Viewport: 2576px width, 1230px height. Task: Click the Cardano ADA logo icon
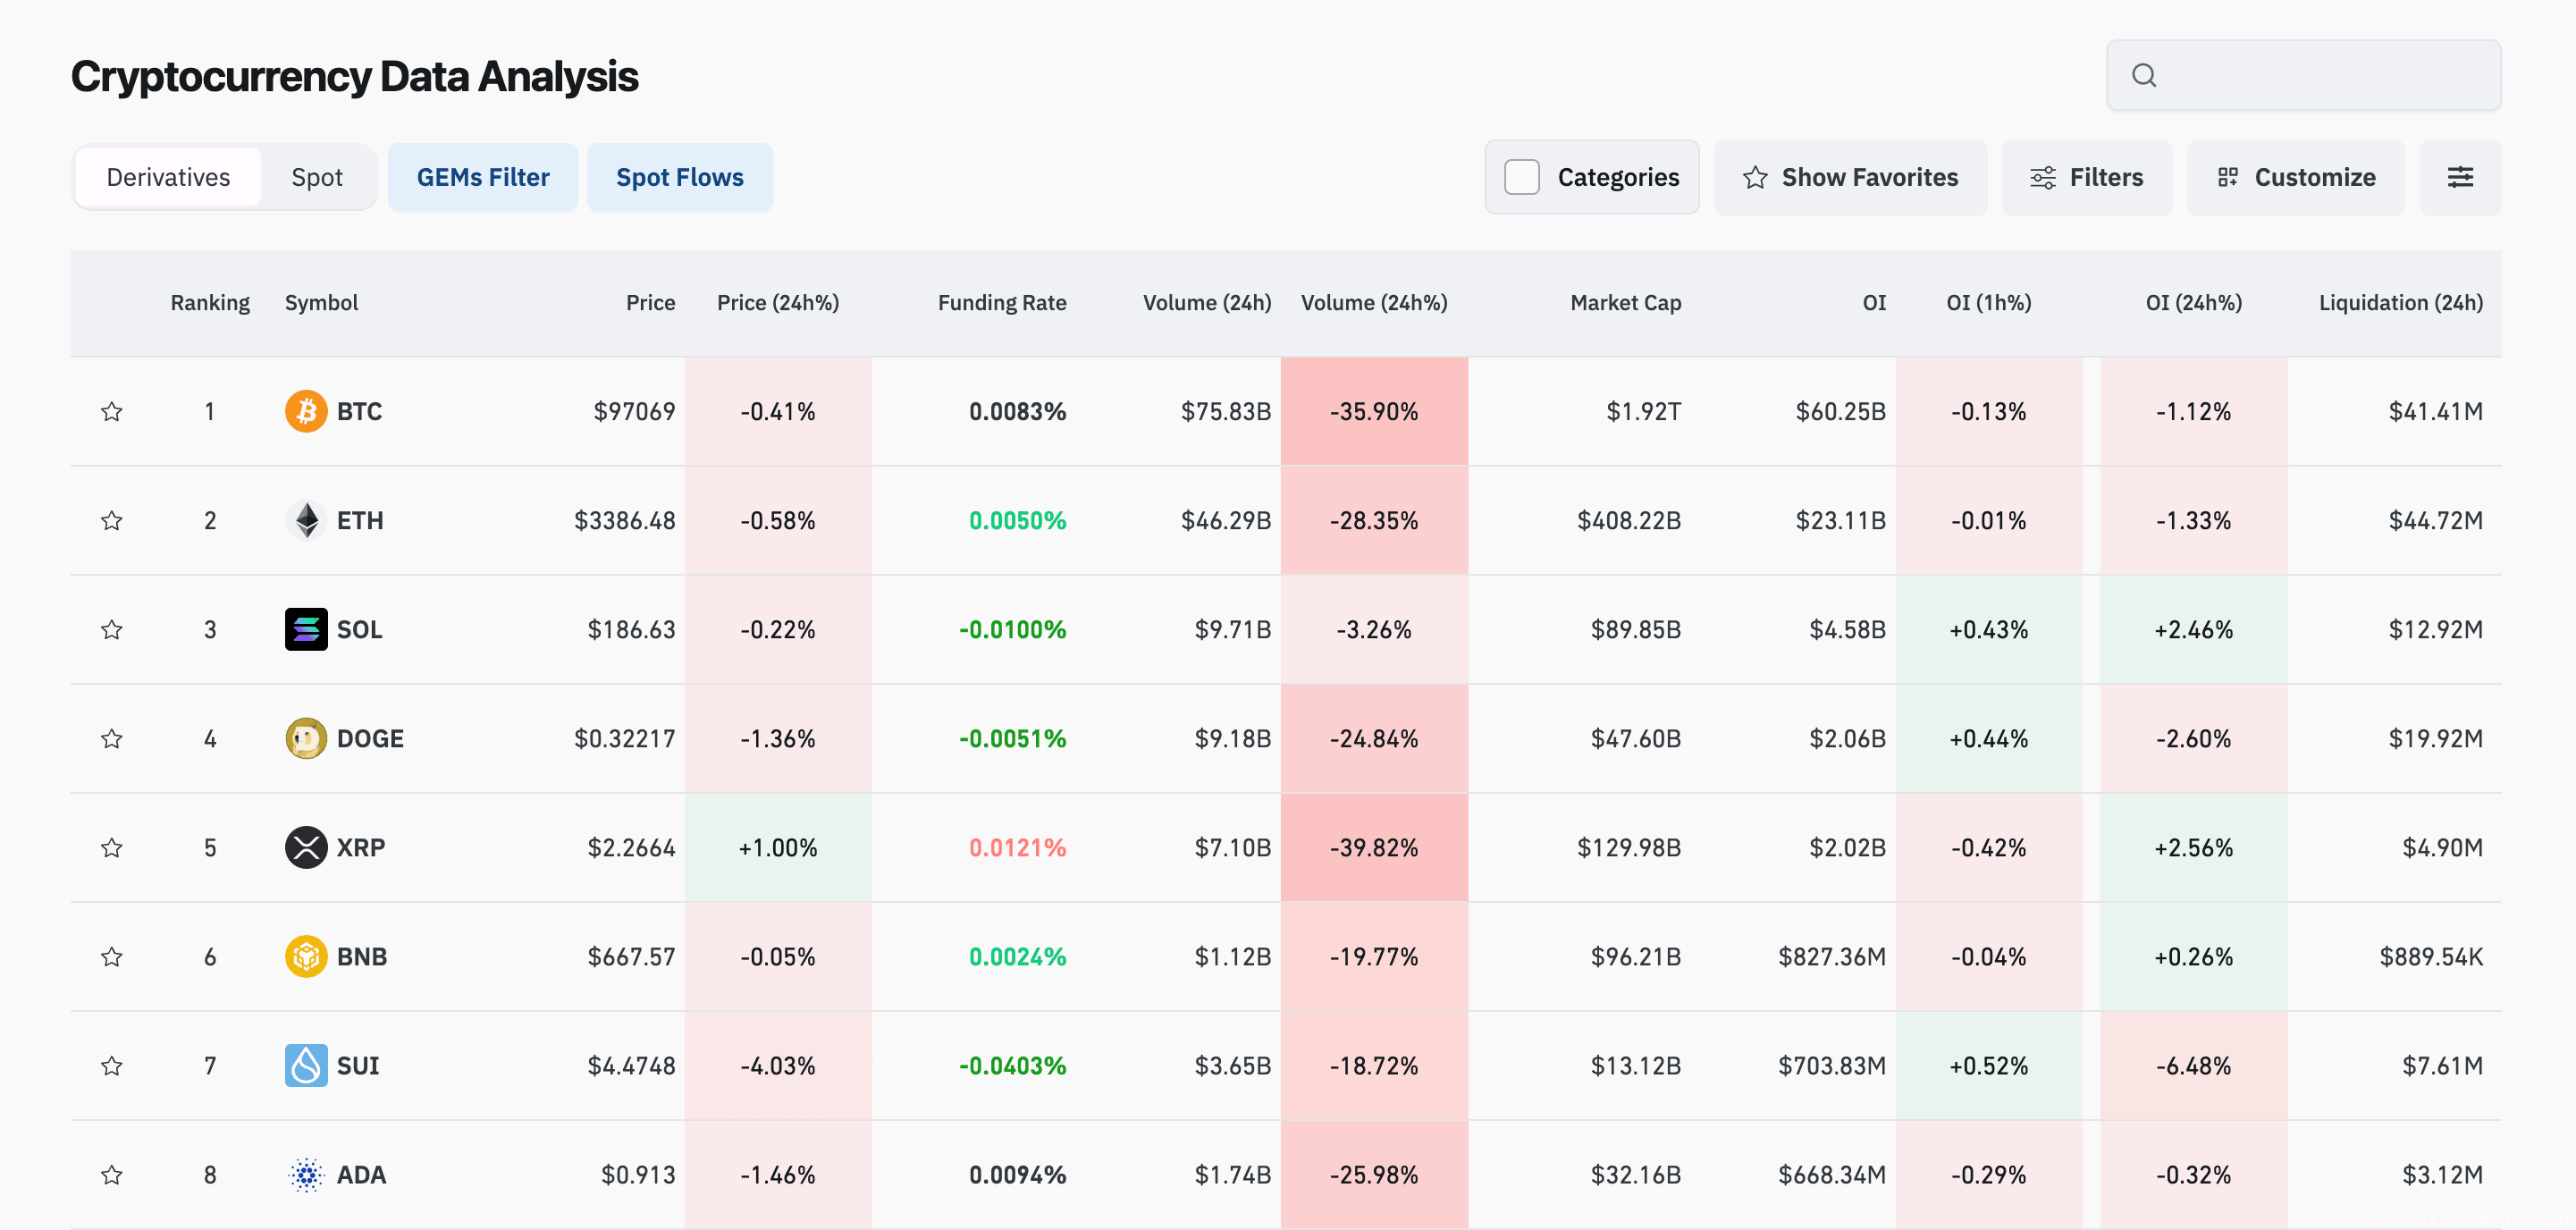(306, 1174)
